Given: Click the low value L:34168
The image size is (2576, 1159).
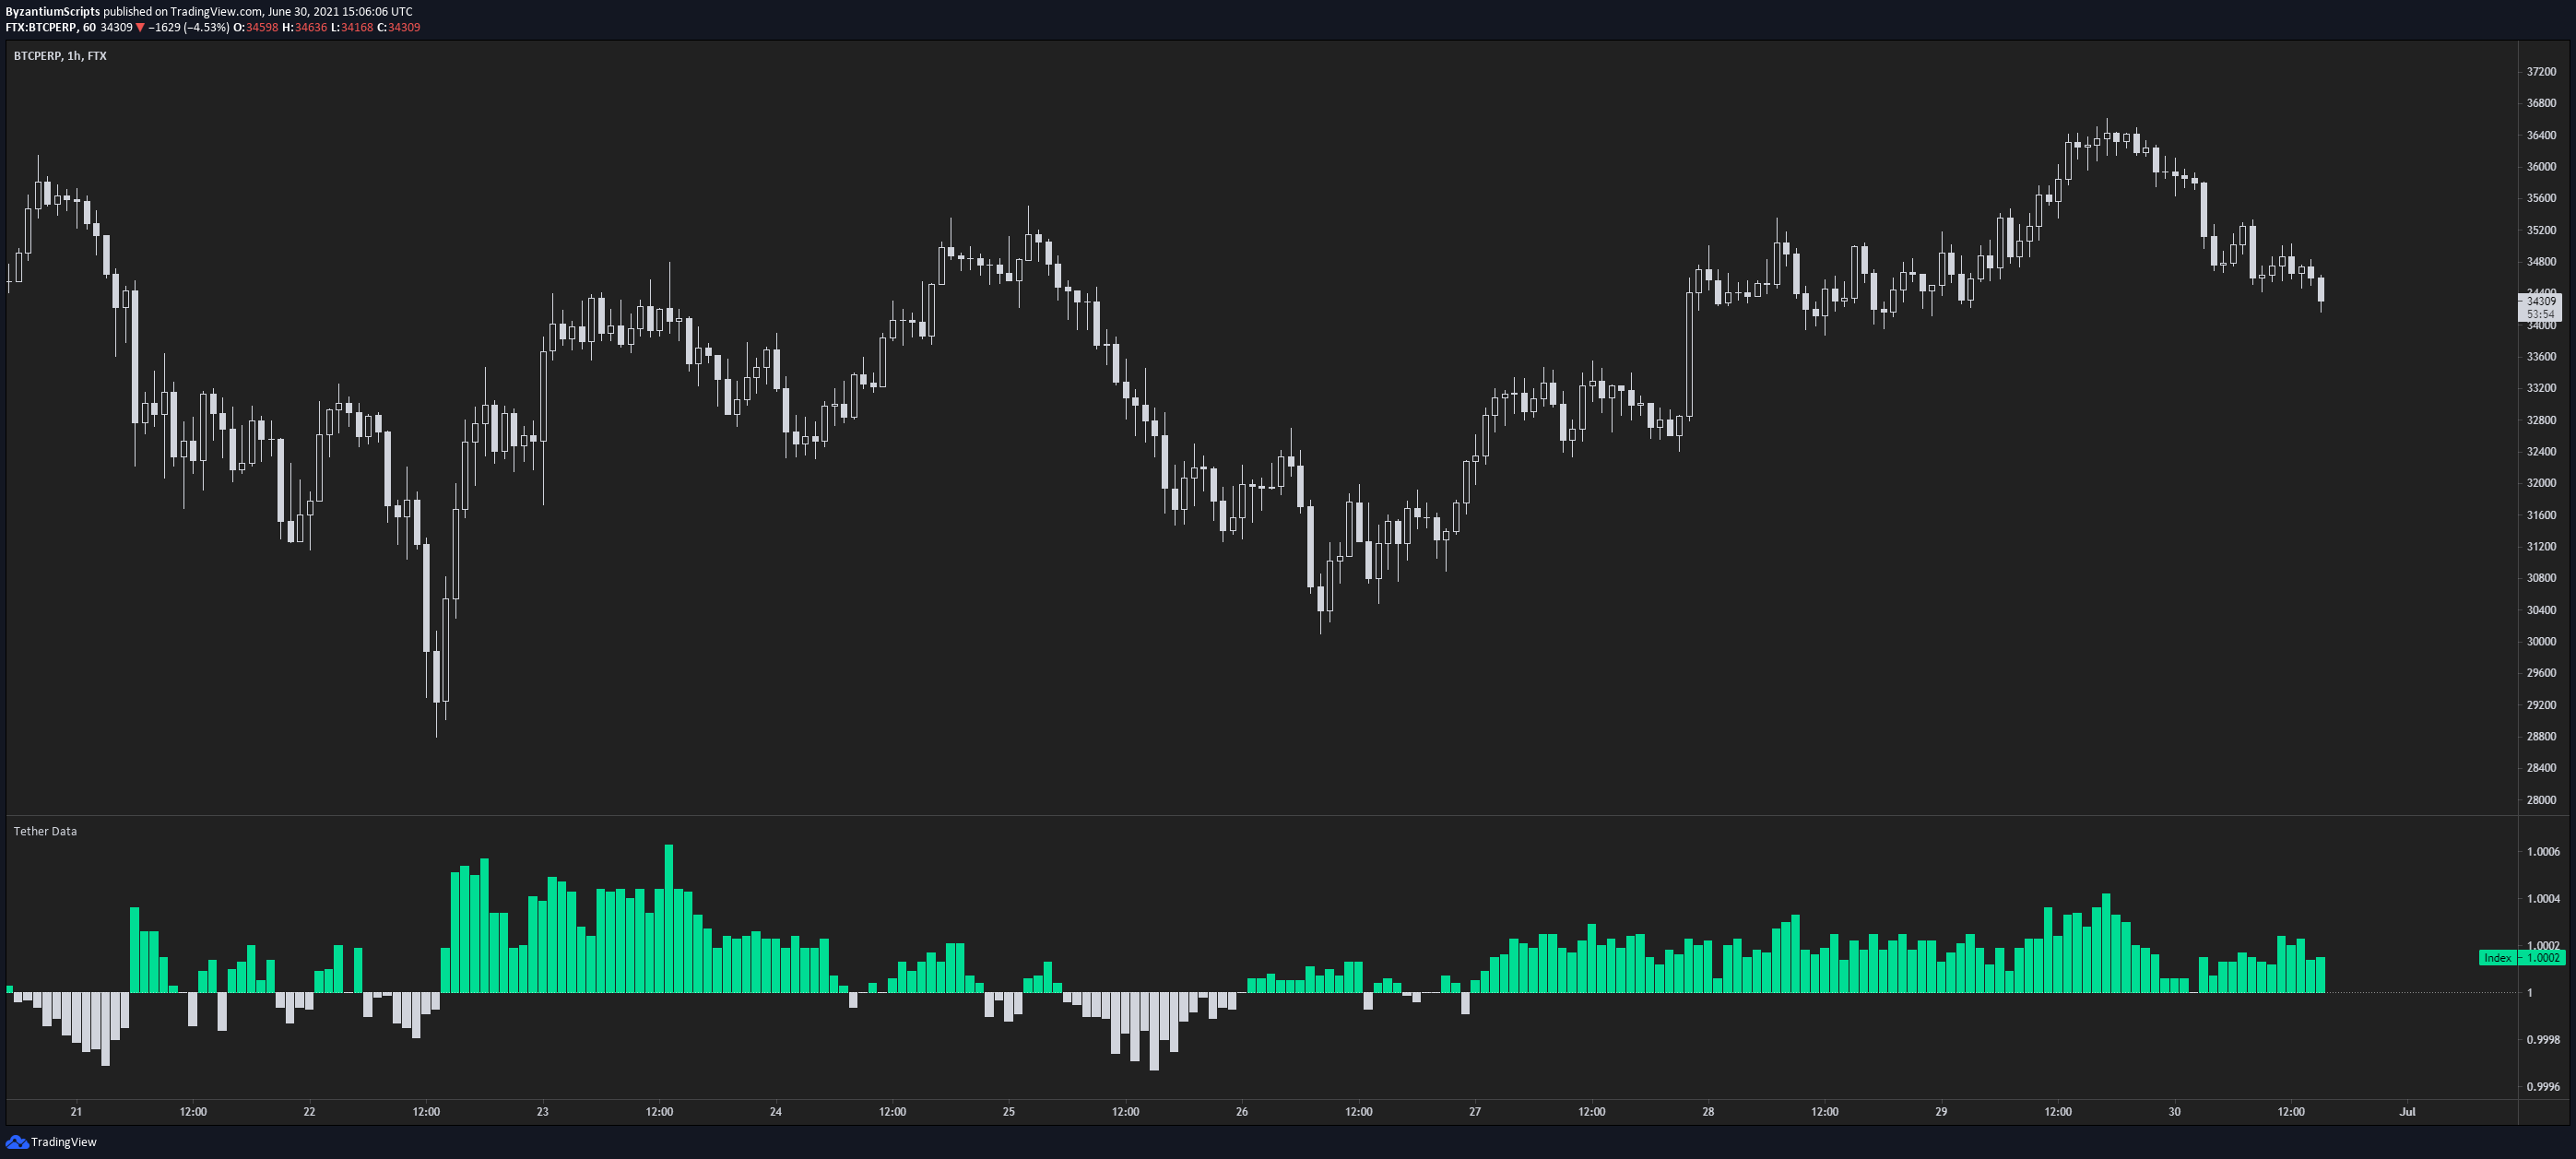Looking at the screenshot, I should (351, 27).
